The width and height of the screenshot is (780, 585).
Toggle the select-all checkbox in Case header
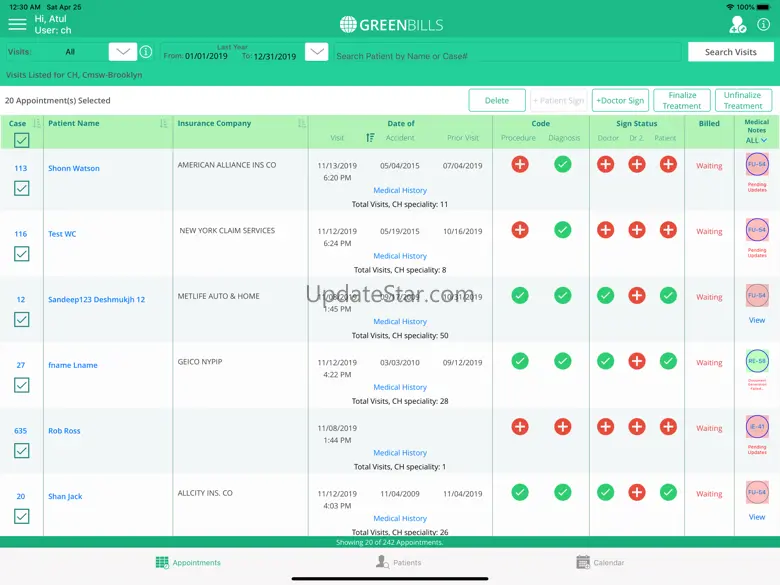coord(21,140)
